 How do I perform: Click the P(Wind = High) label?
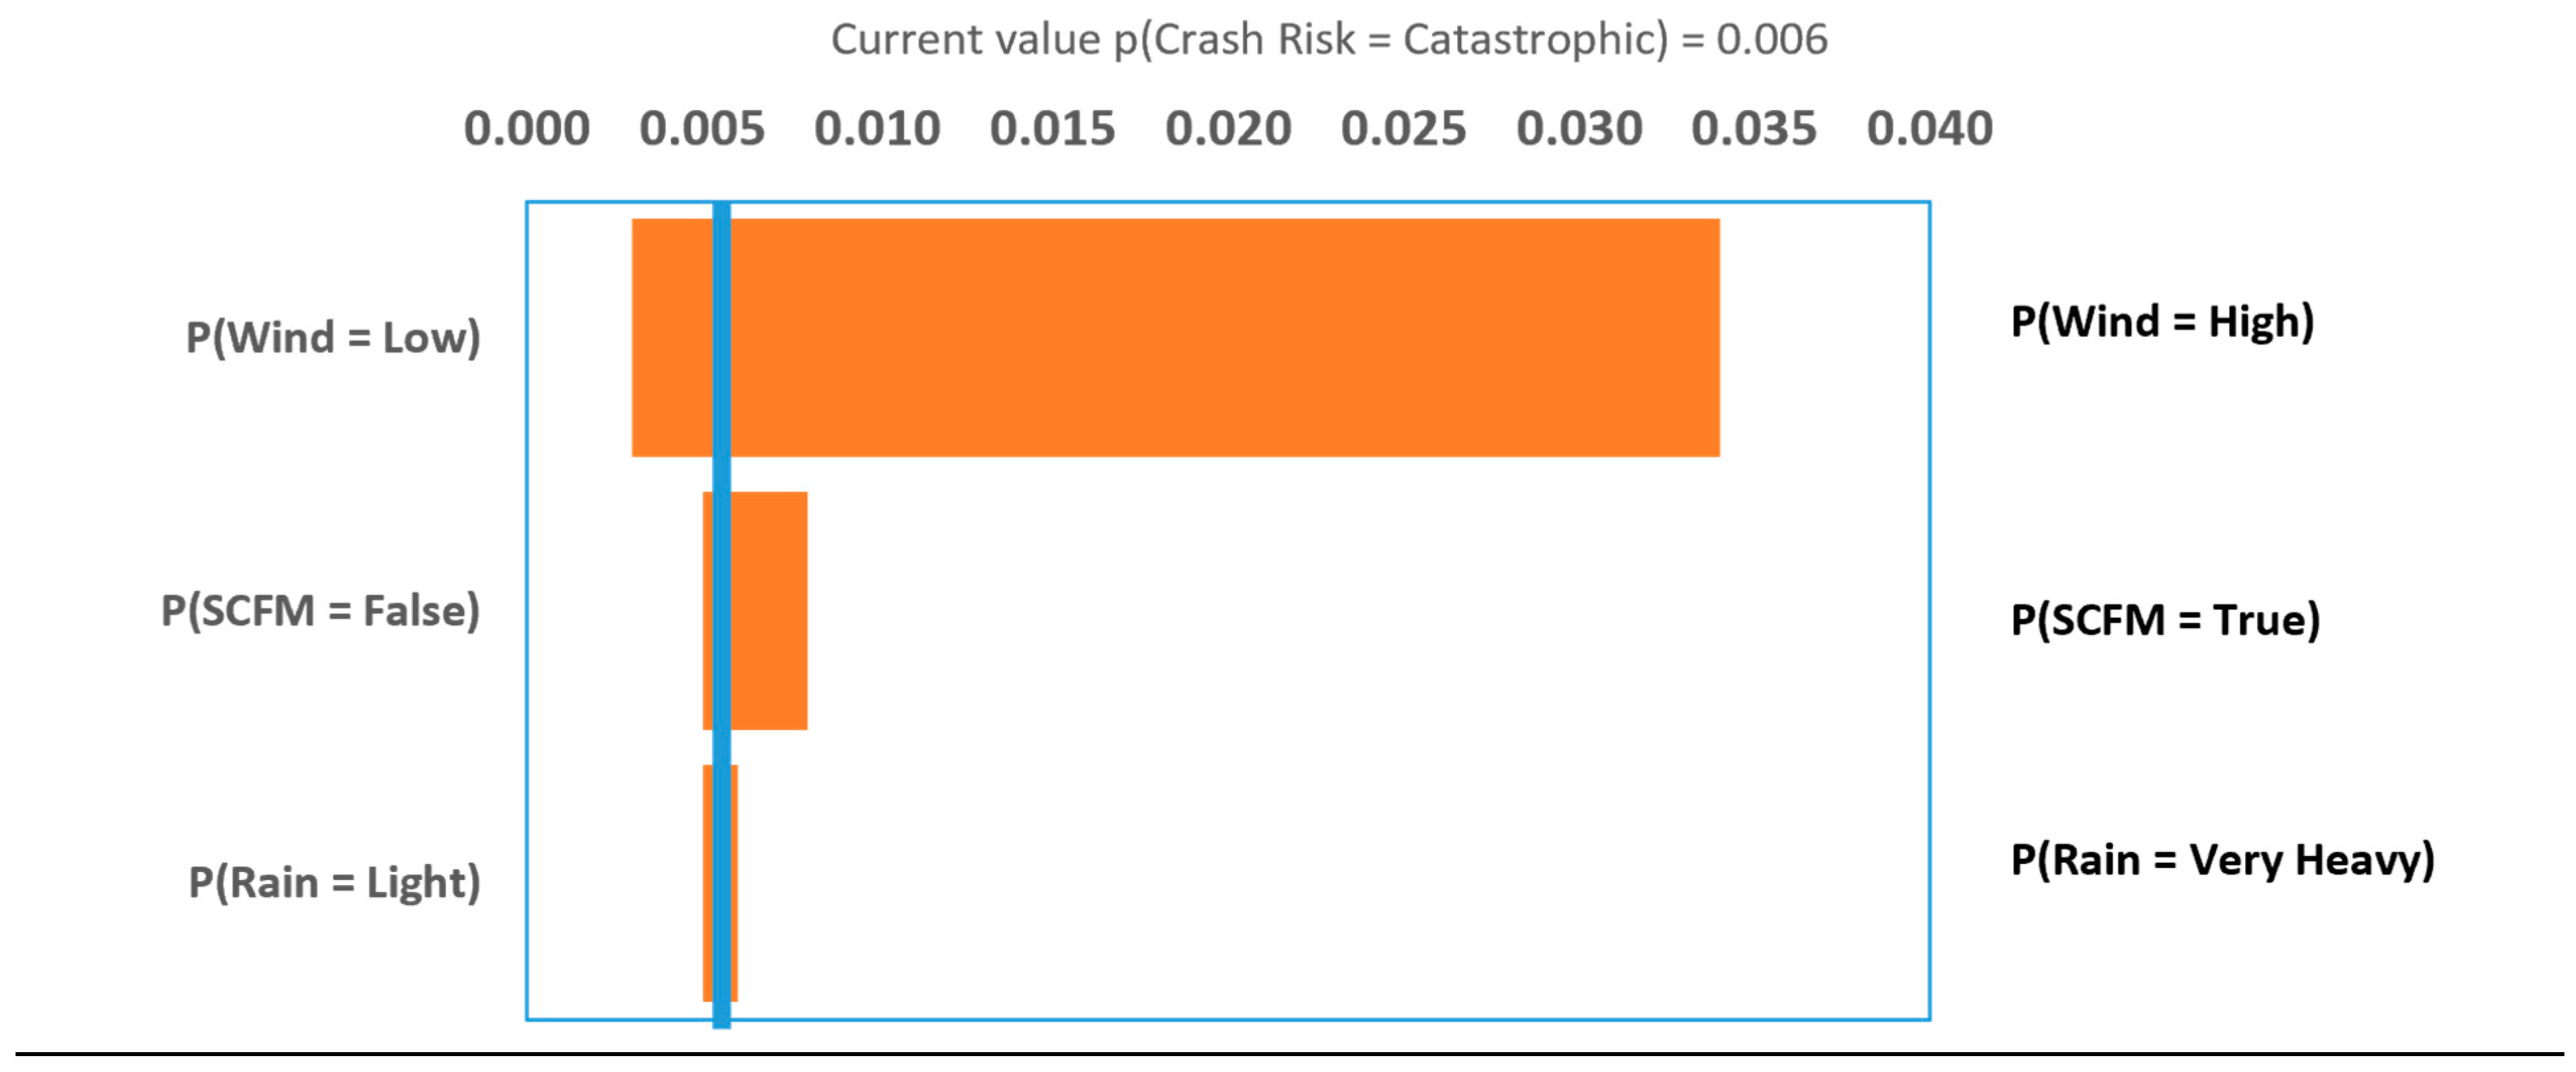click(x=2162, y=322)
